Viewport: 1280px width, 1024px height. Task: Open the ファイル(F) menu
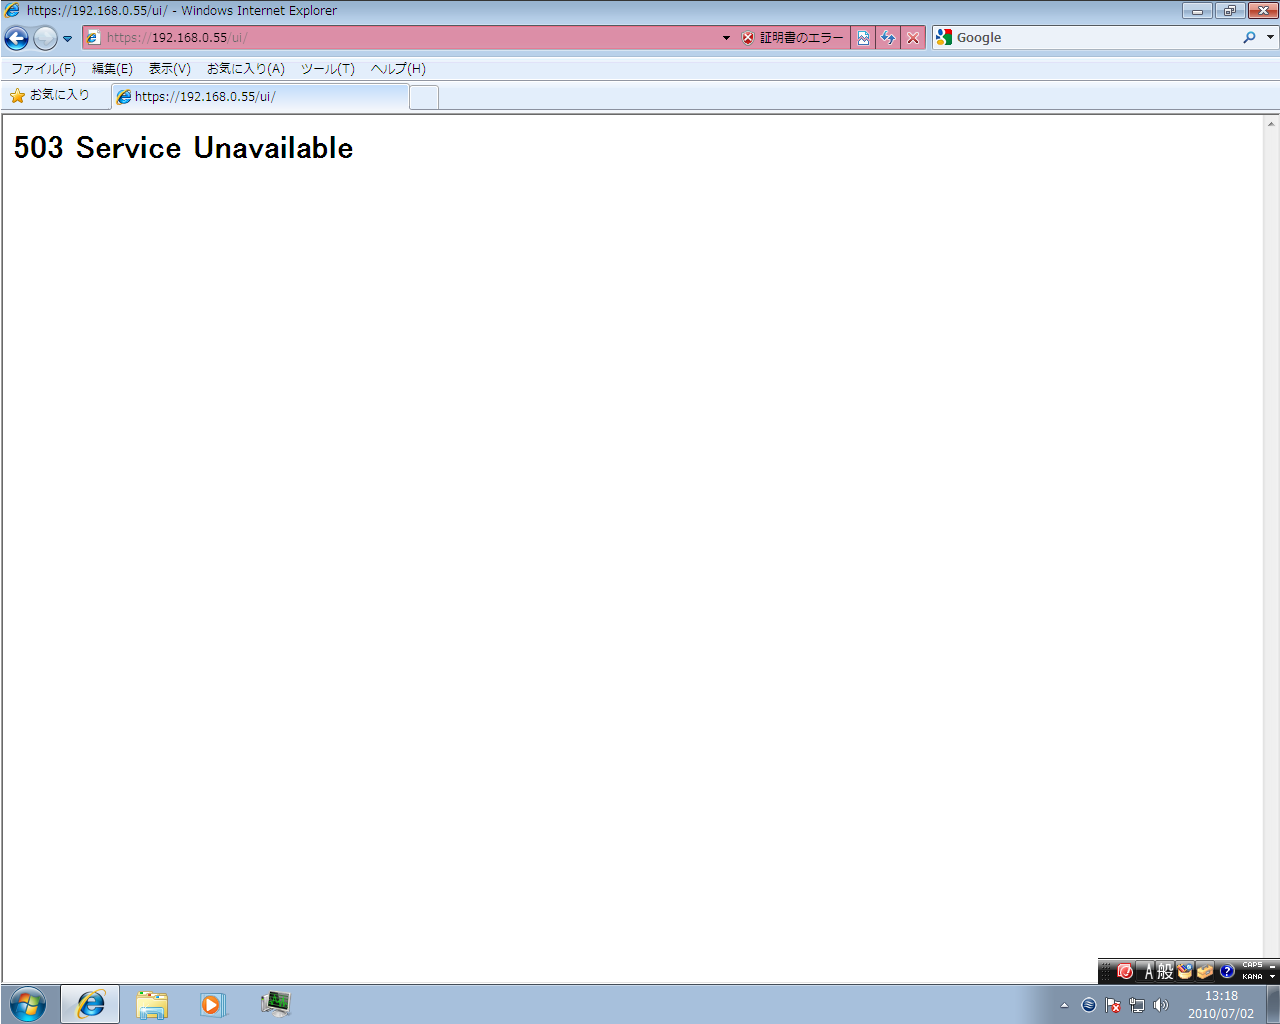coord(43,69)
